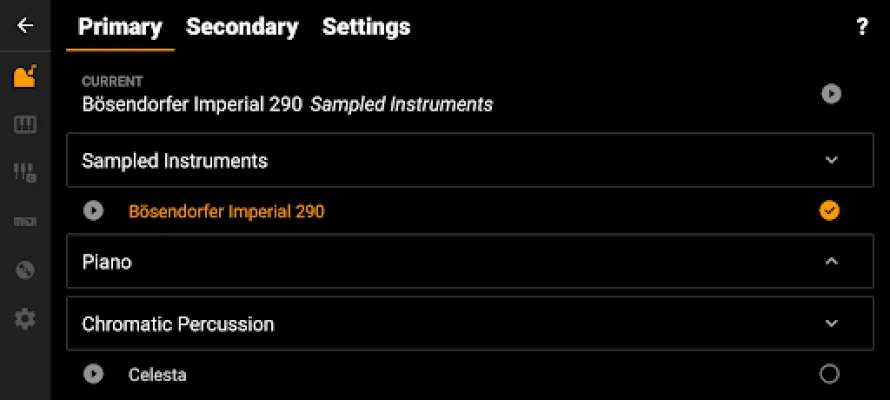Expand the Piano category chevron
The width and height of the screenshot is (890, 400).
point(831,261)
